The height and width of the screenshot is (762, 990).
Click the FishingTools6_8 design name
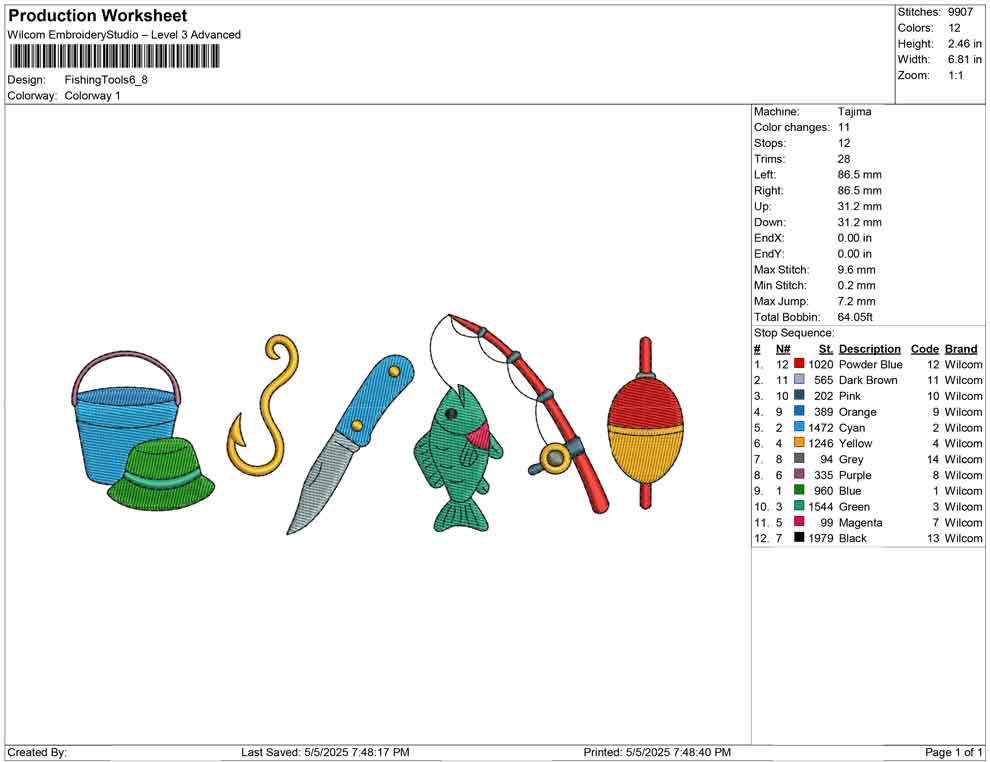pyautogui.click(x=106, y=79)
